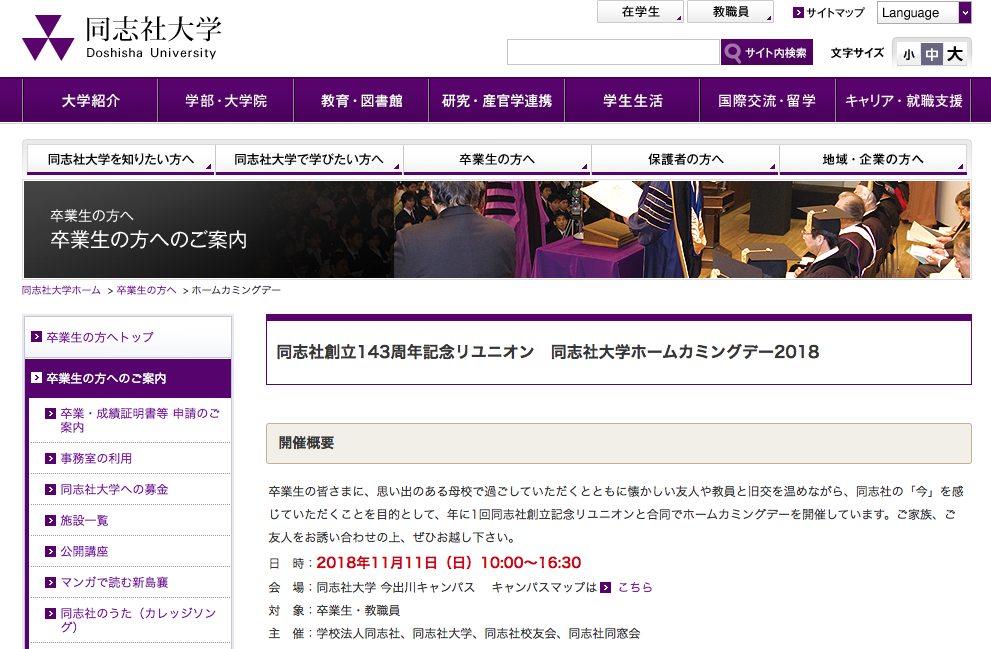
Task: Click arrow icon beside 公開講座
Action: click(x=51, y=551)
